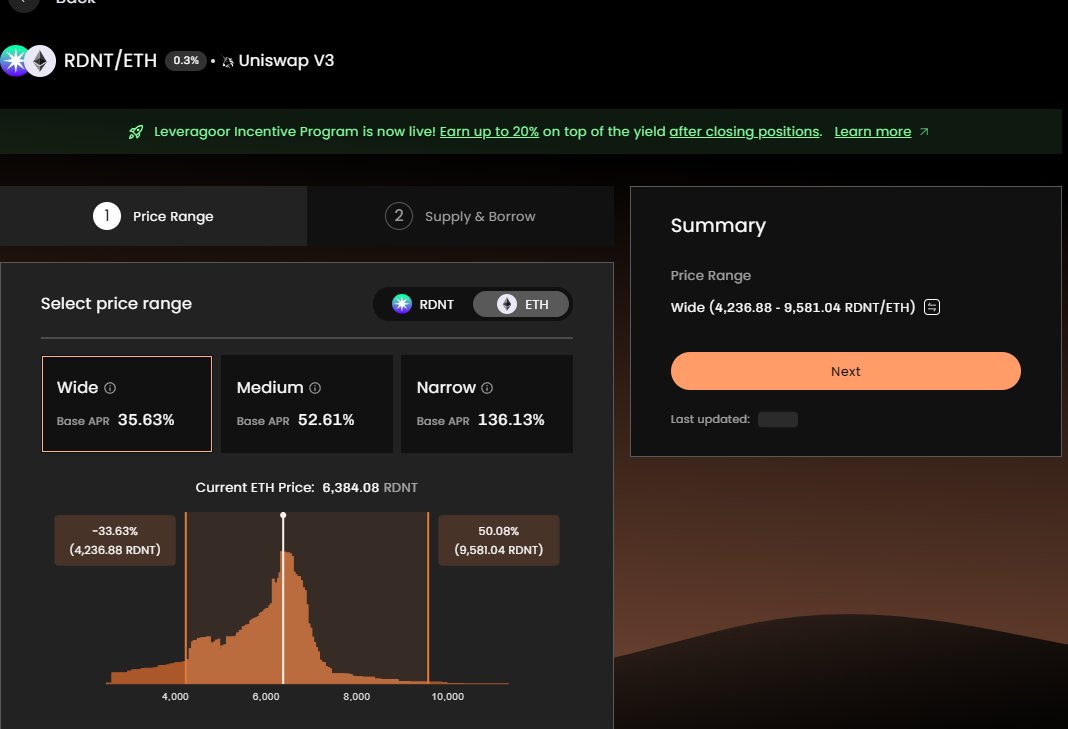This screenshot has width=1068, height=729.
Task: Click the swap price direction icon in Summary
Action: (932, 307)
